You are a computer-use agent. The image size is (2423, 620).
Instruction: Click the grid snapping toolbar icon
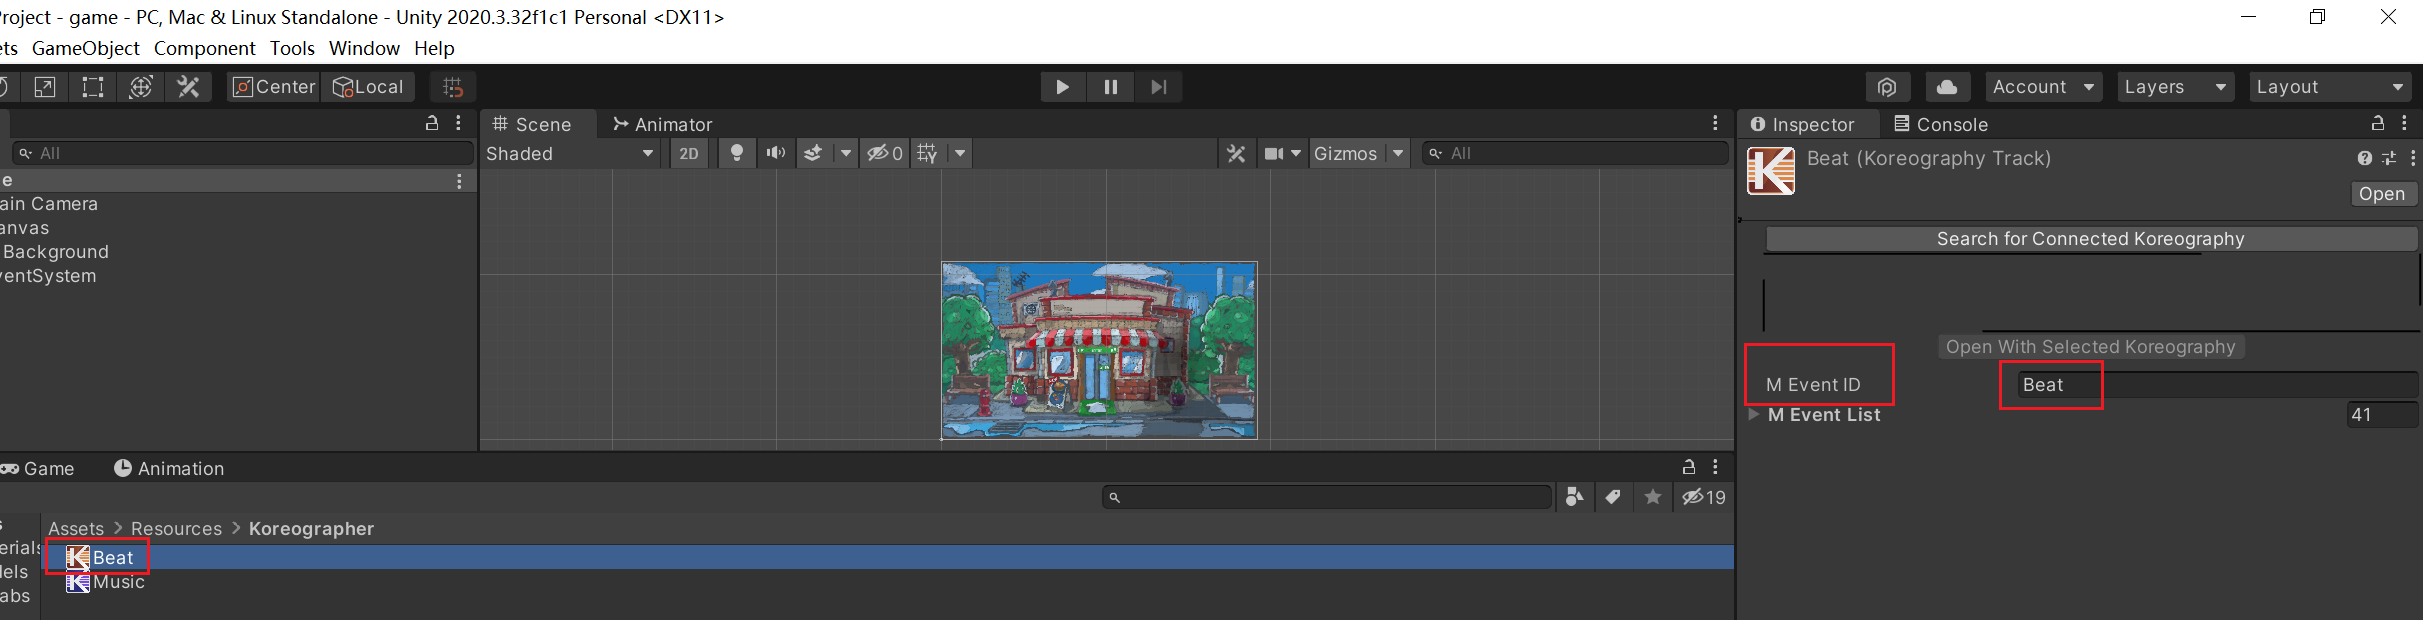click(x=453, y=87)
